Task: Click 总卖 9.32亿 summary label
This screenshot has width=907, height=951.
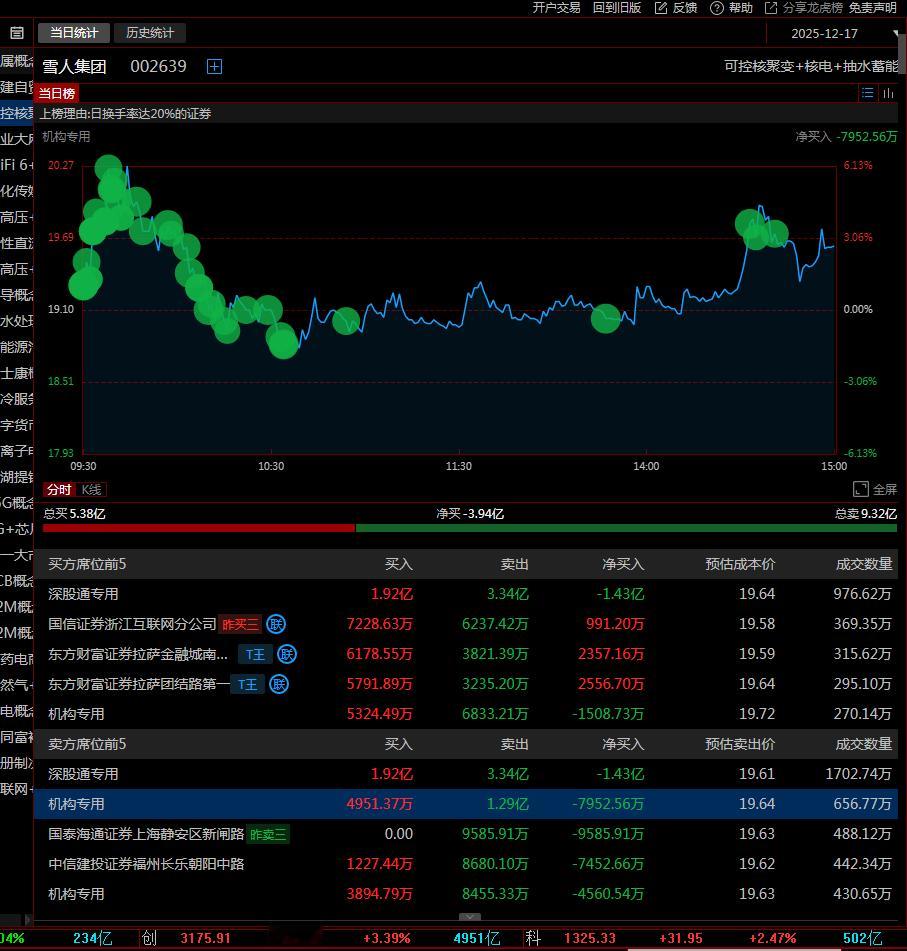Action: (866, 514)
